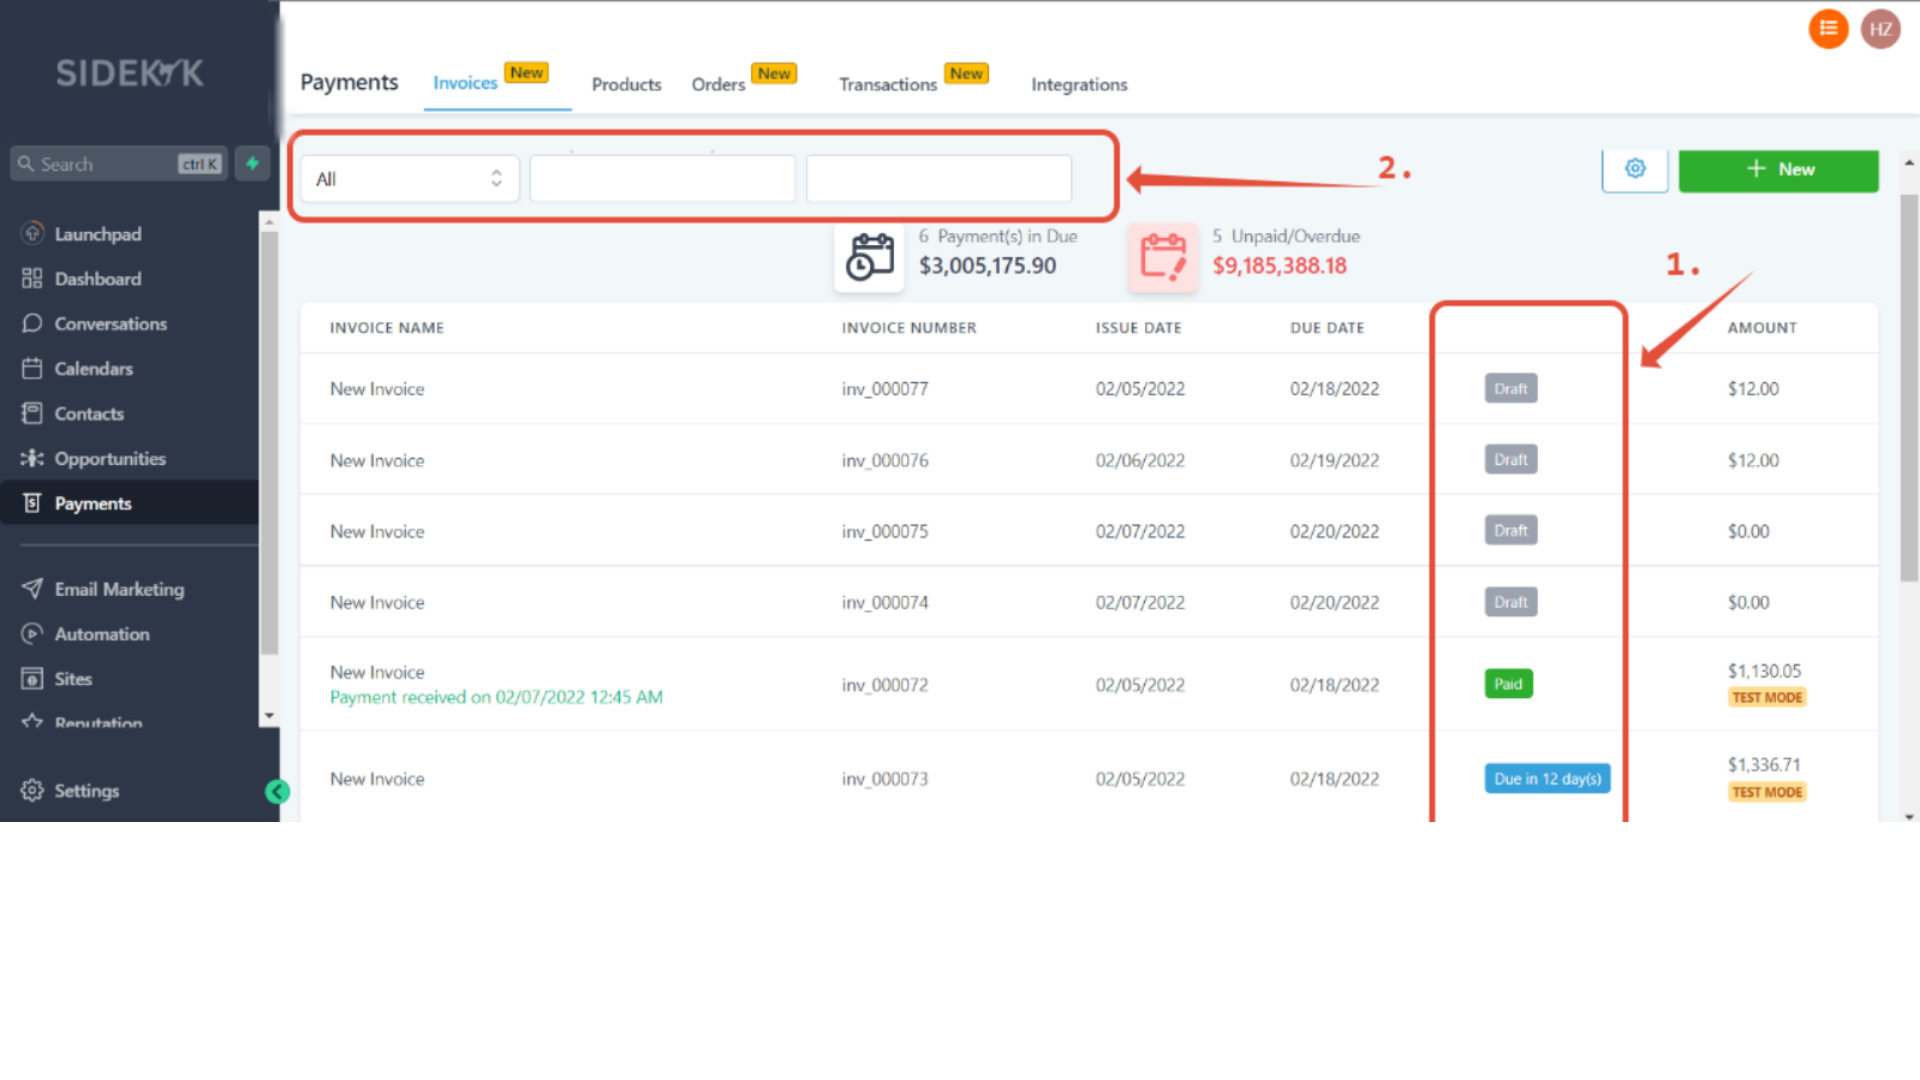
Task: Collapse sidebar with green chevron button
Action: pyautogui.click(x=277, y=792)
